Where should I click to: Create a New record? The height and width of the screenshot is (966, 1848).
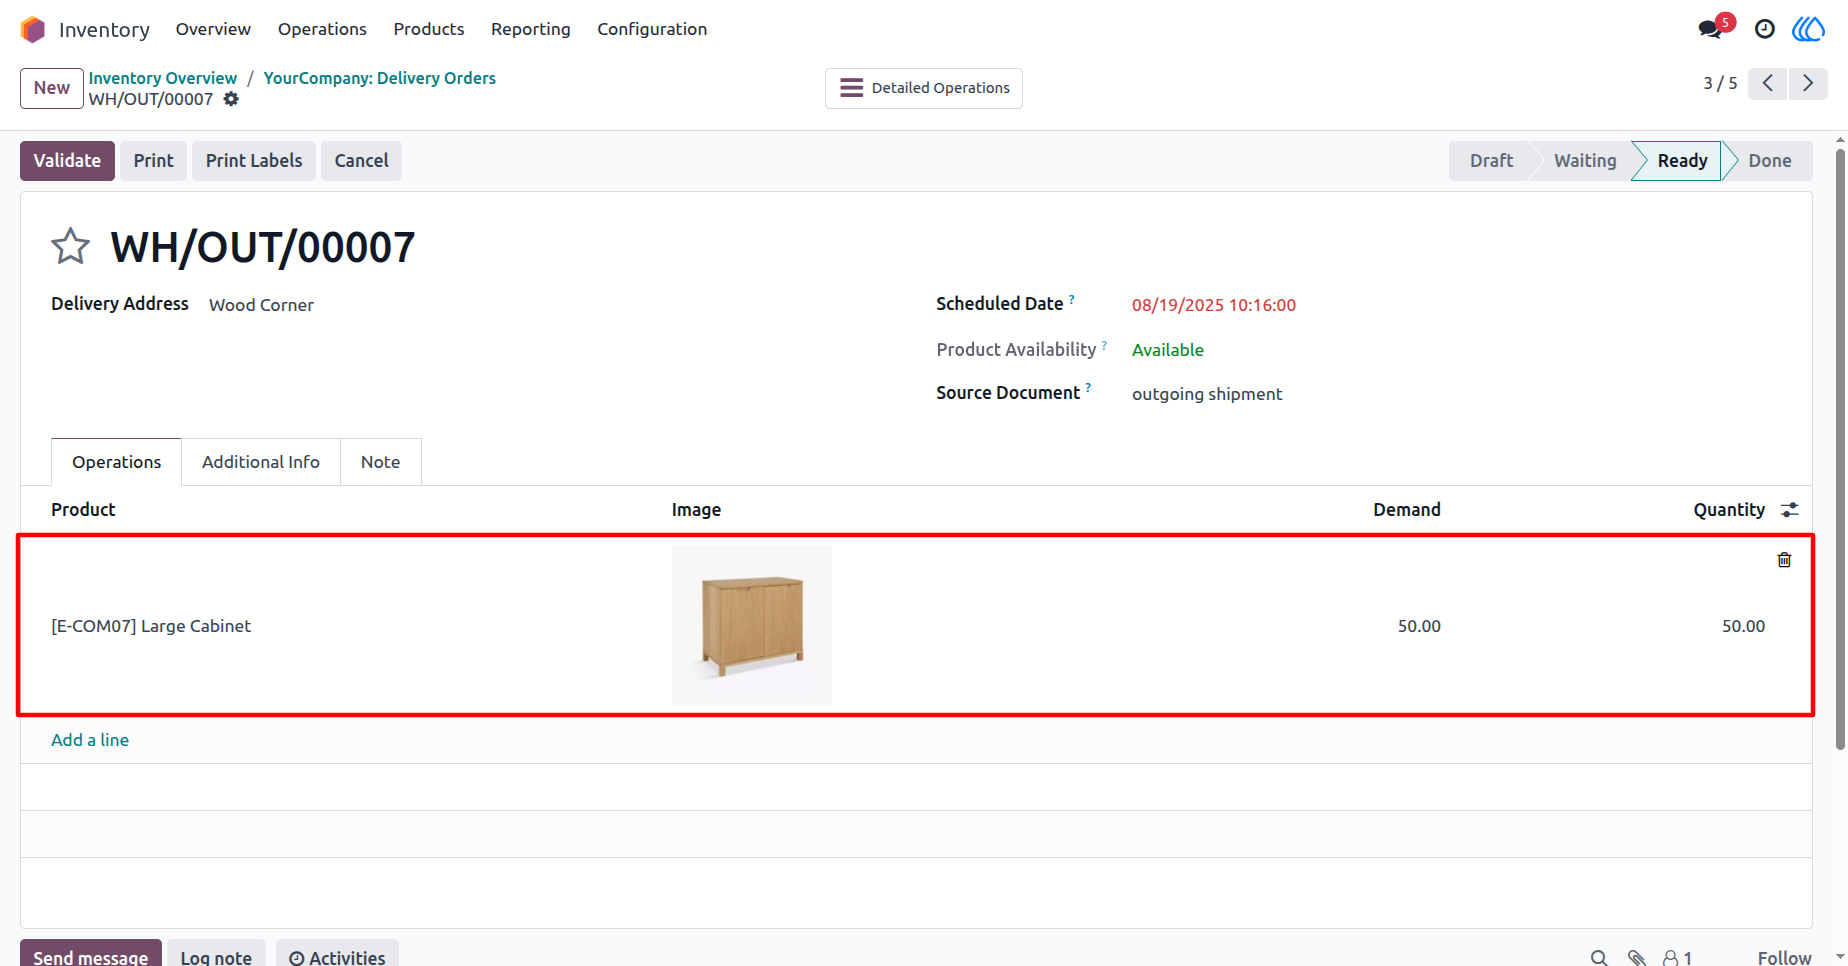[52, 88]
